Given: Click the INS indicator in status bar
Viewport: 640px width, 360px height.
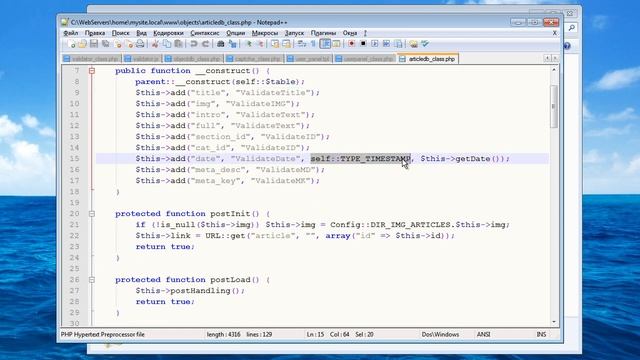Looking at the screenshot, I should coord(541,334).
